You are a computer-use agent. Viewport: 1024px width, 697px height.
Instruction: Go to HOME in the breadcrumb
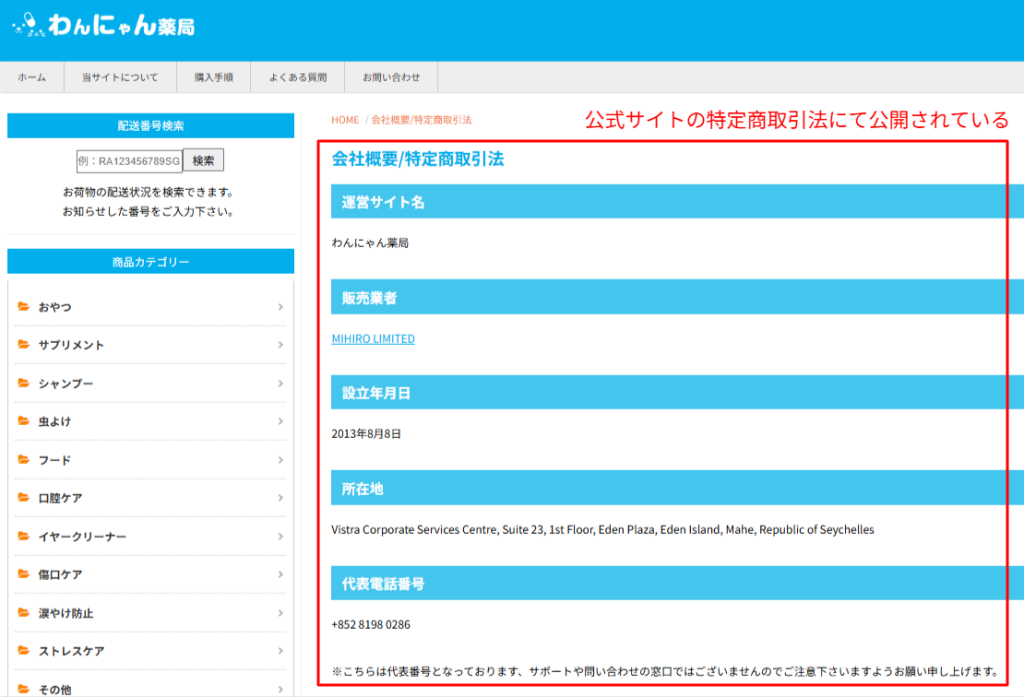[x=345, y=120]
